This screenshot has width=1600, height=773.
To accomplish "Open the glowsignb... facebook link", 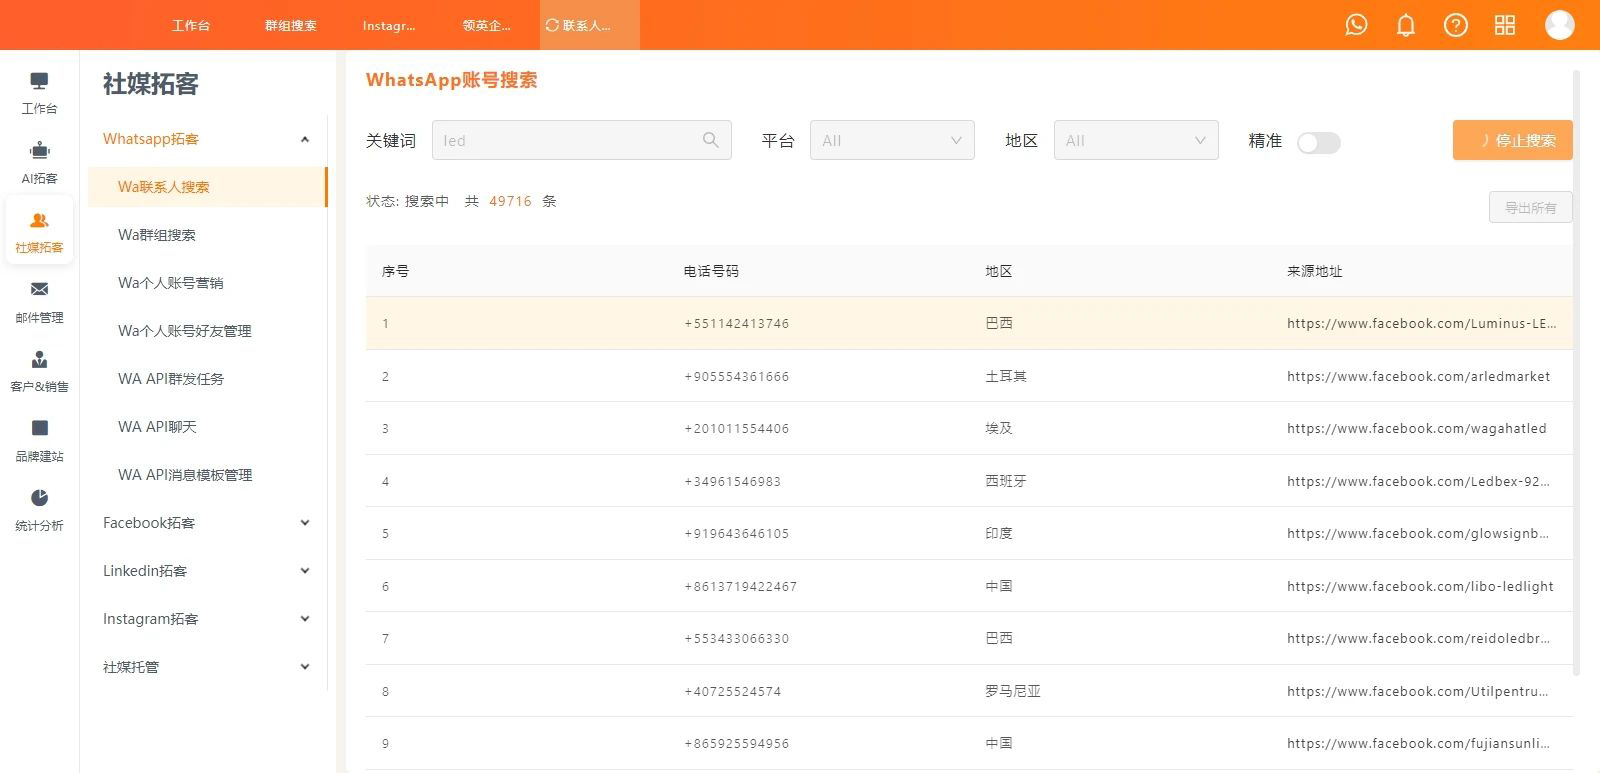I will pyautogui.click(x=1418, y=533).
